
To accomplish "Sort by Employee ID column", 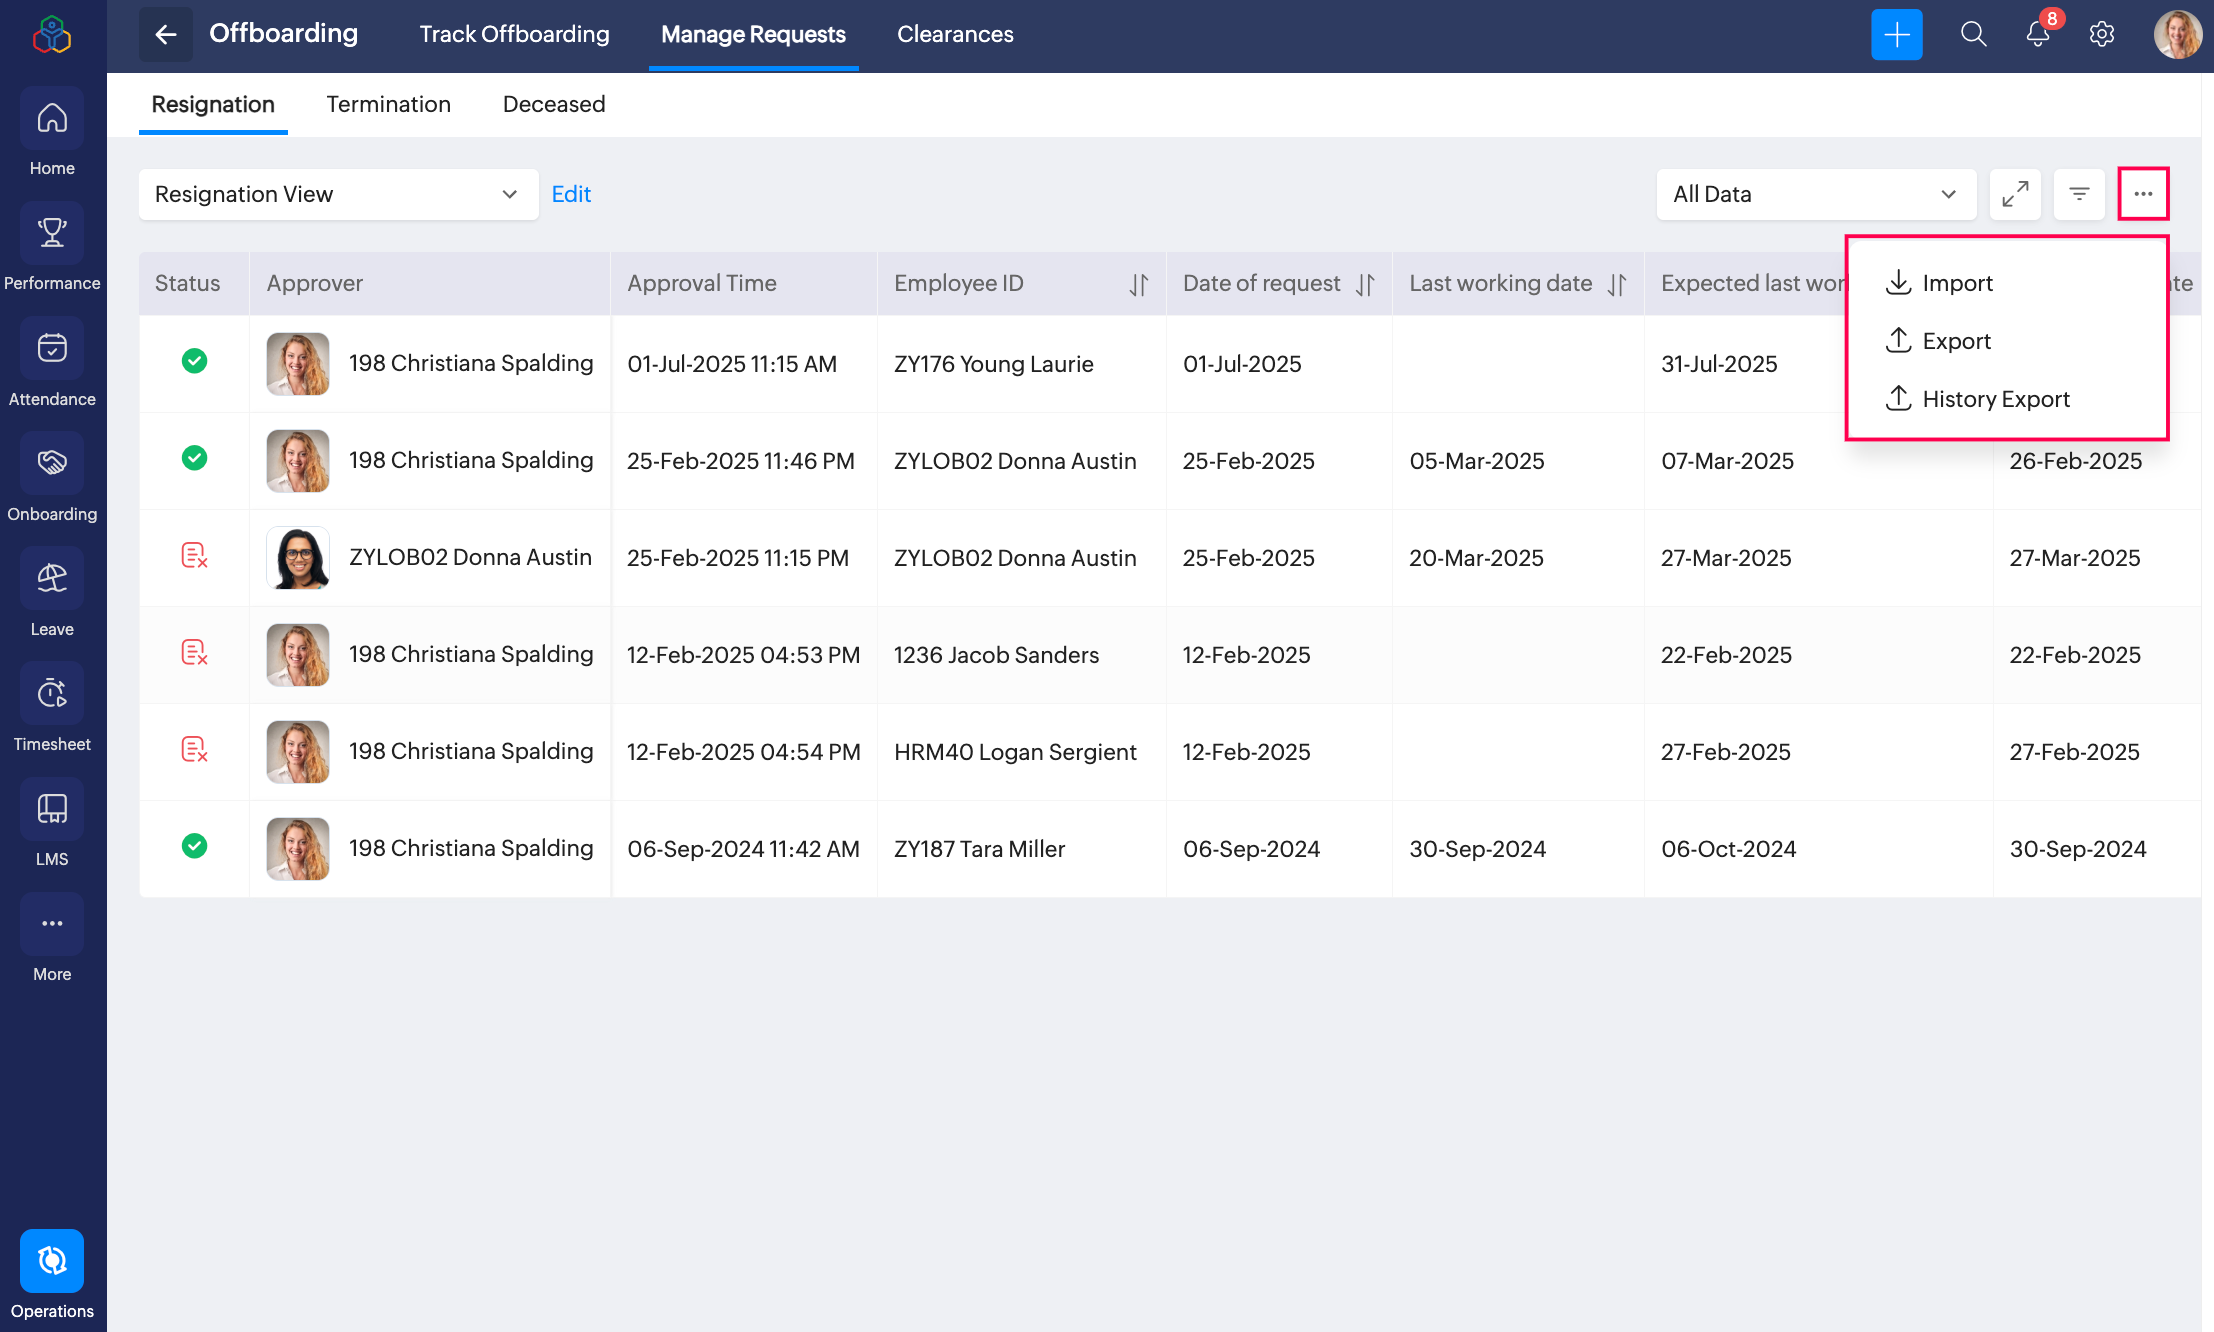I will pos(1138,284).
